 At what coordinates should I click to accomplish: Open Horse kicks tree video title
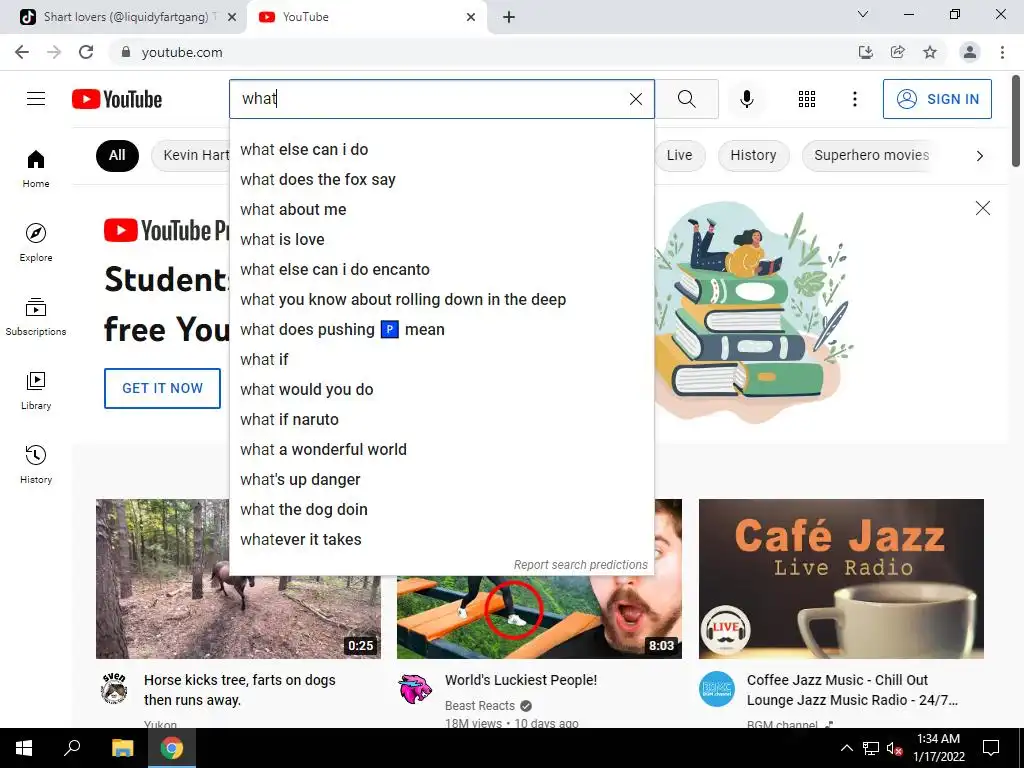[x=240, y=690]
